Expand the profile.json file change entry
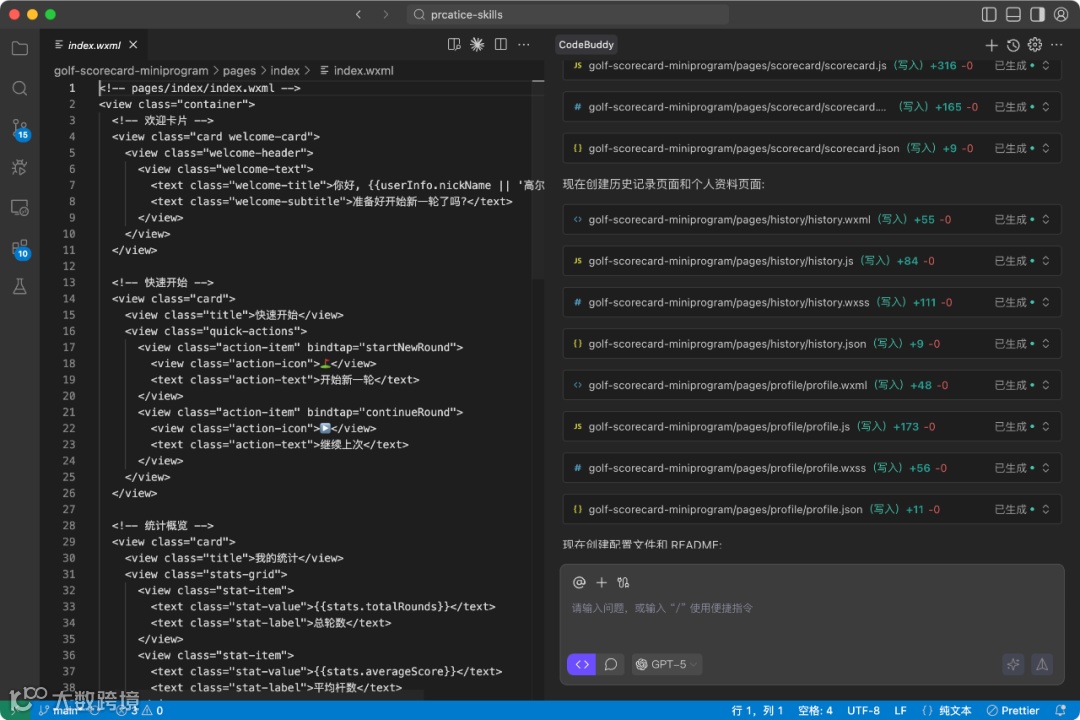This screenshot has width=1080, height=720. point(1046,509)
